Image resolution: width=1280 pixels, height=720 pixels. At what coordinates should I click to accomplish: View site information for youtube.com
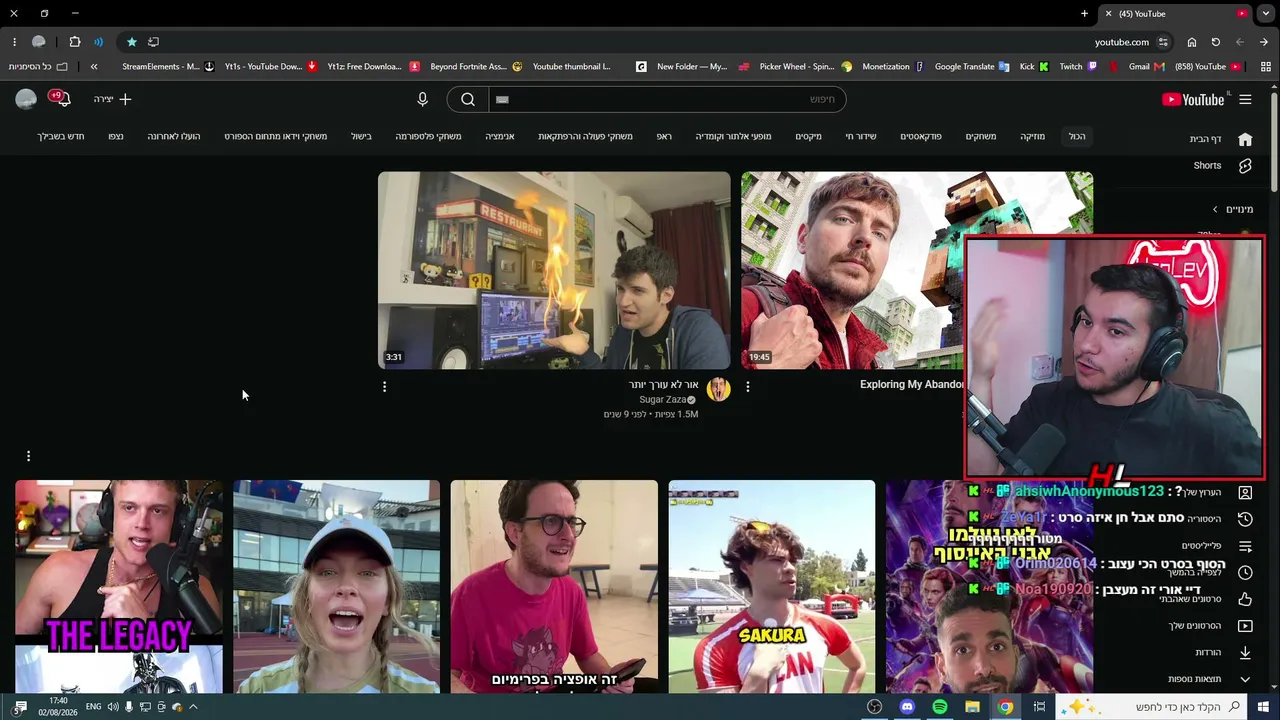[1163, 42]
